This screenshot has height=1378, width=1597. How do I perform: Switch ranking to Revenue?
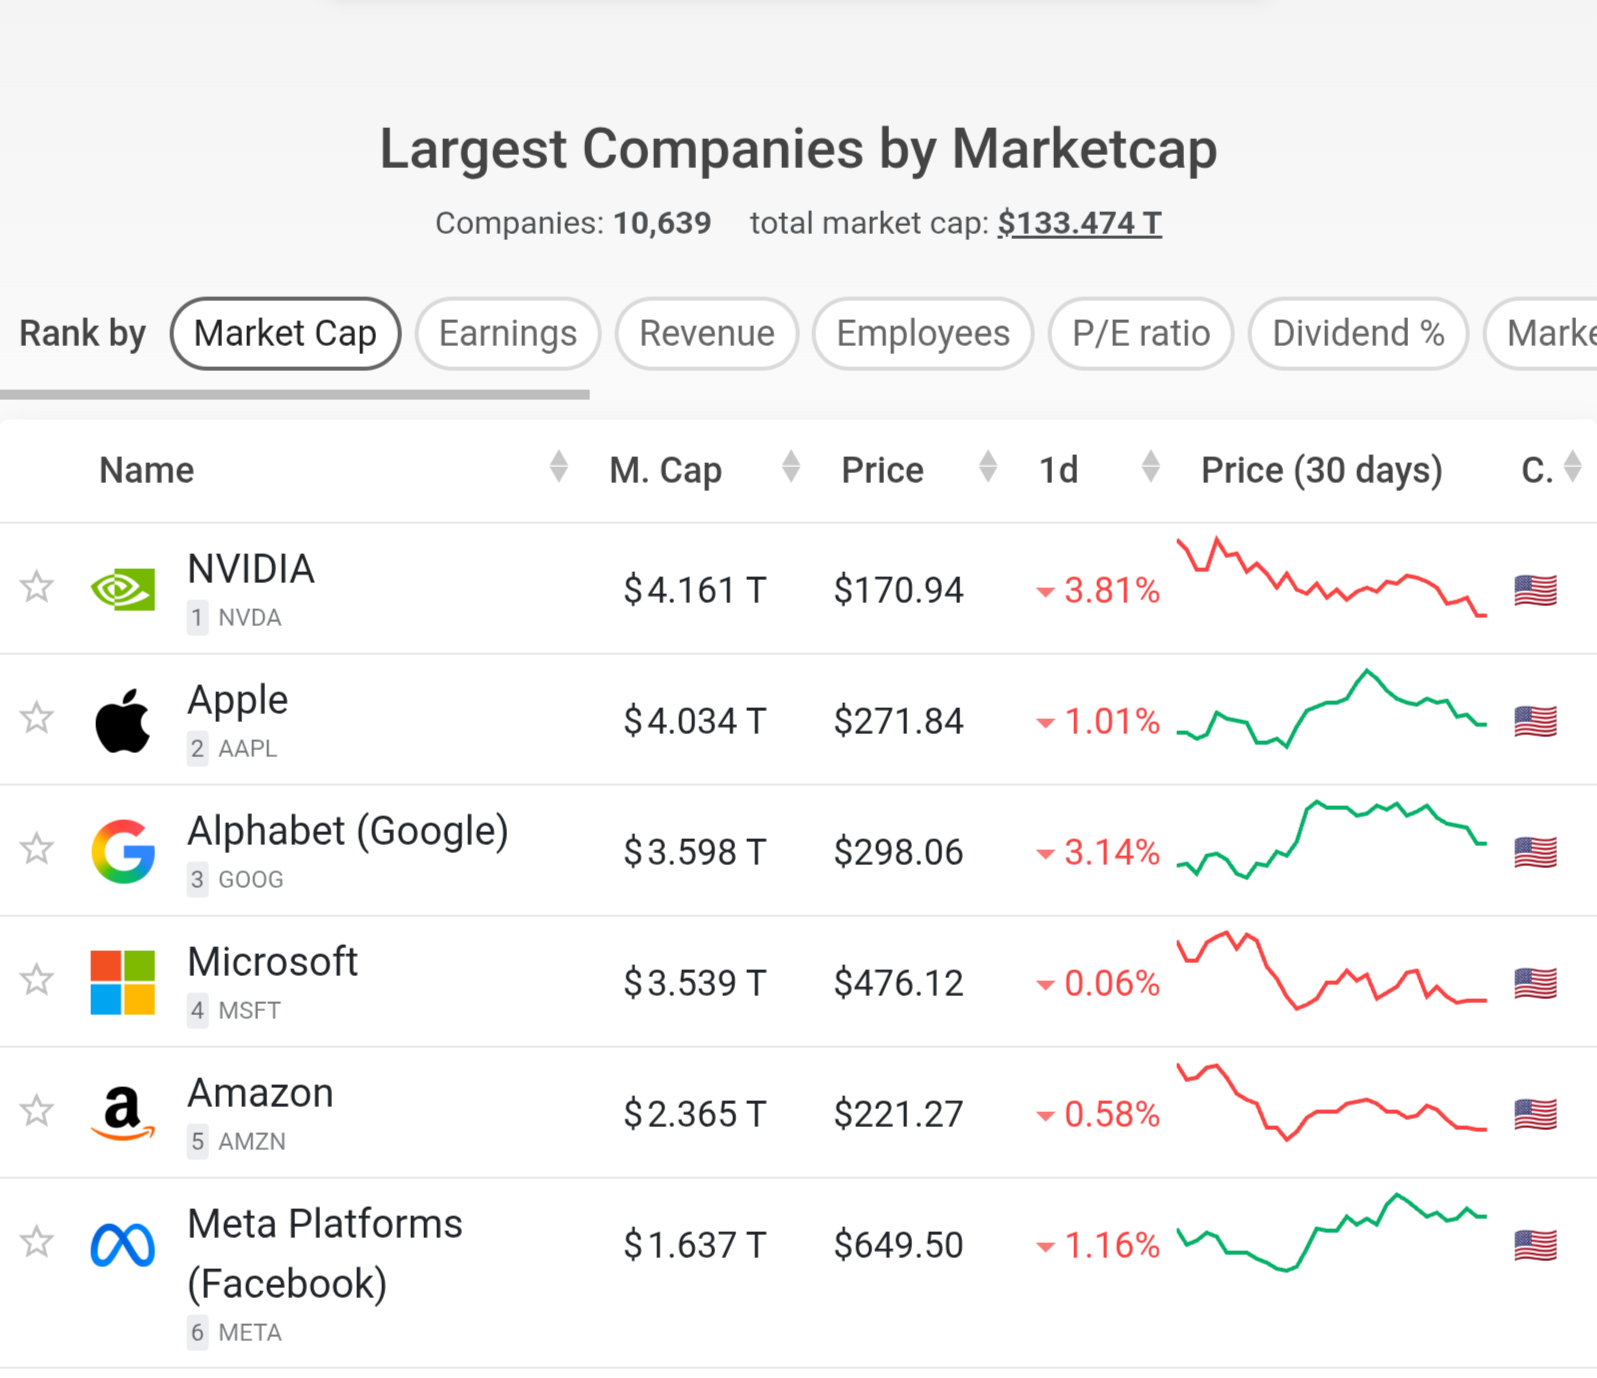coord(706,334)
